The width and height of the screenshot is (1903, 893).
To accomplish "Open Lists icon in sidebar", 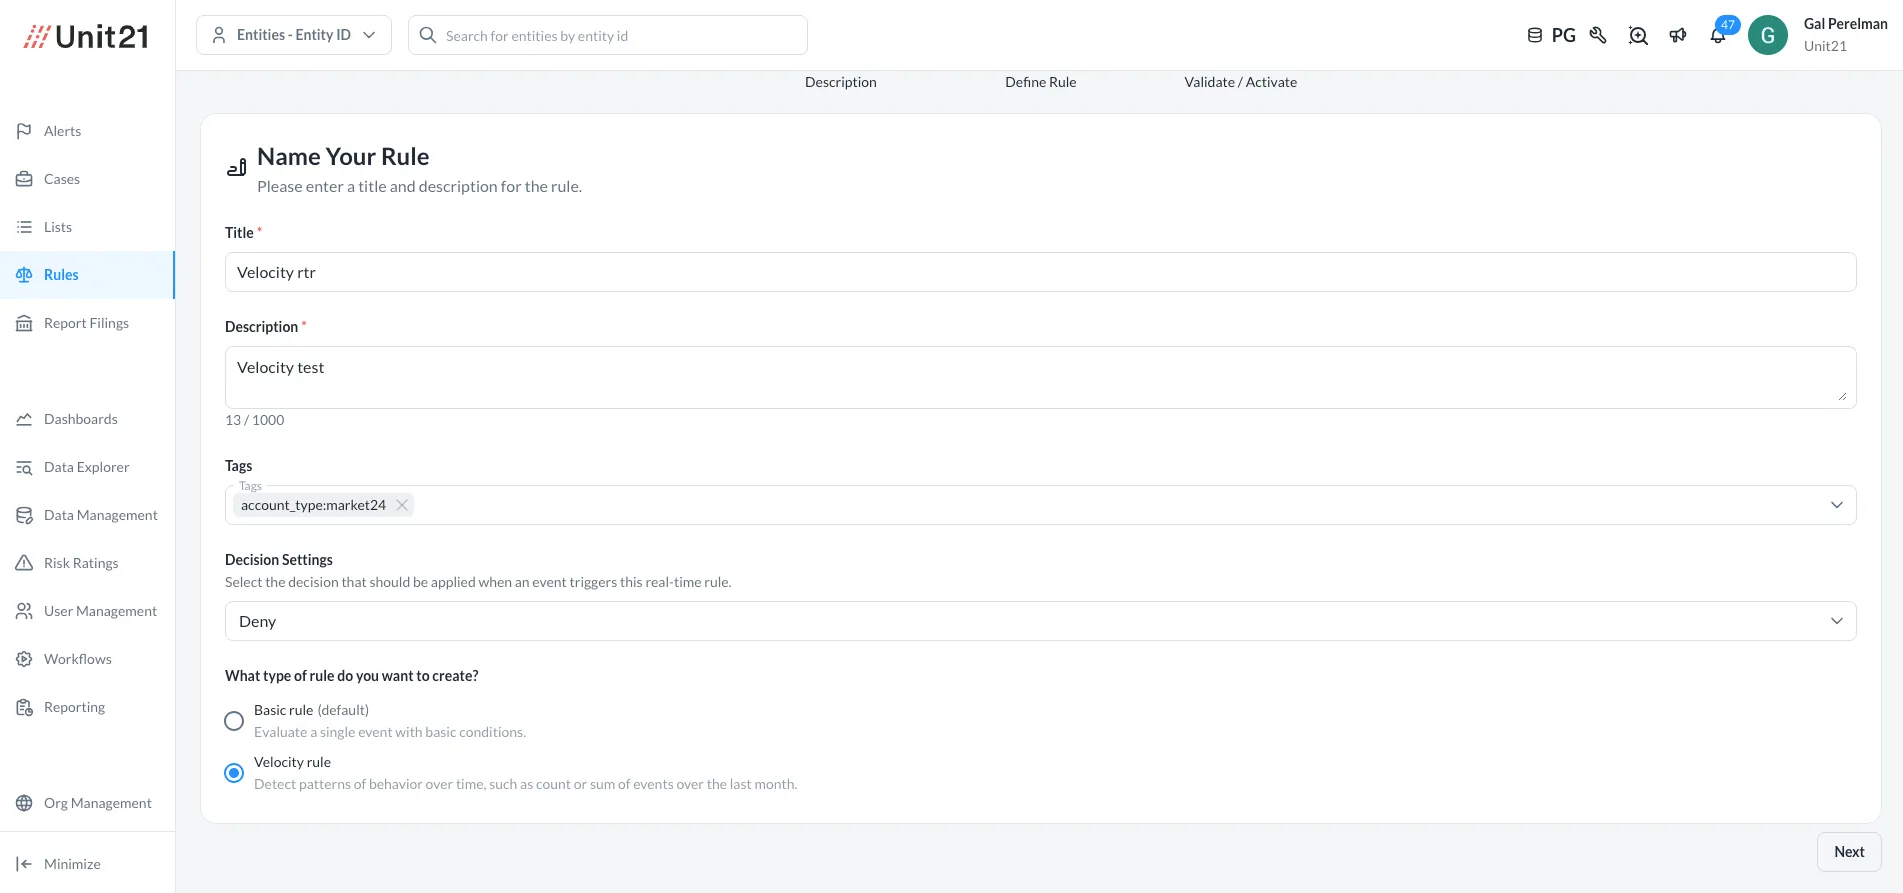I will tap(24, 227).
